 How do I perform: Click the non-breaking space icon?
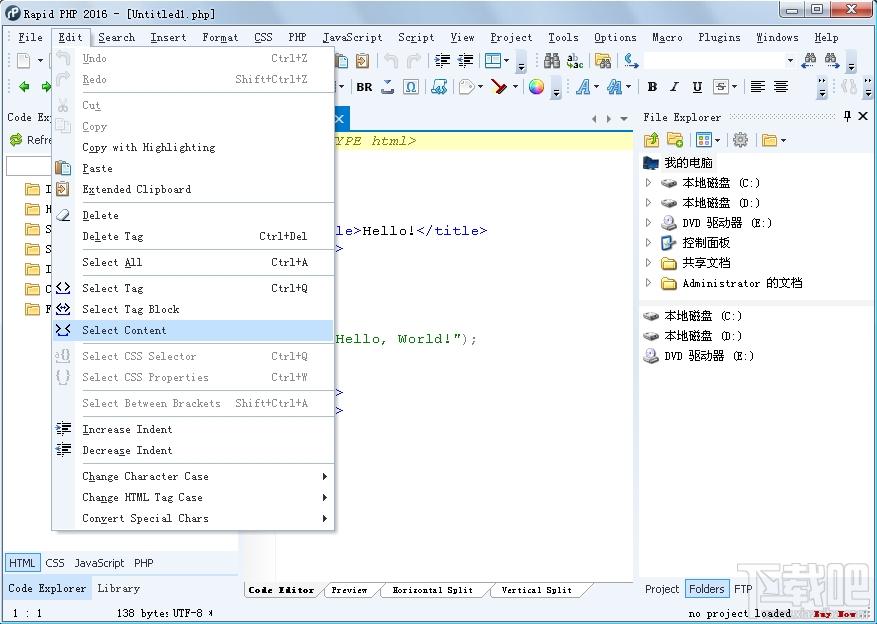(x=388, y=87)
